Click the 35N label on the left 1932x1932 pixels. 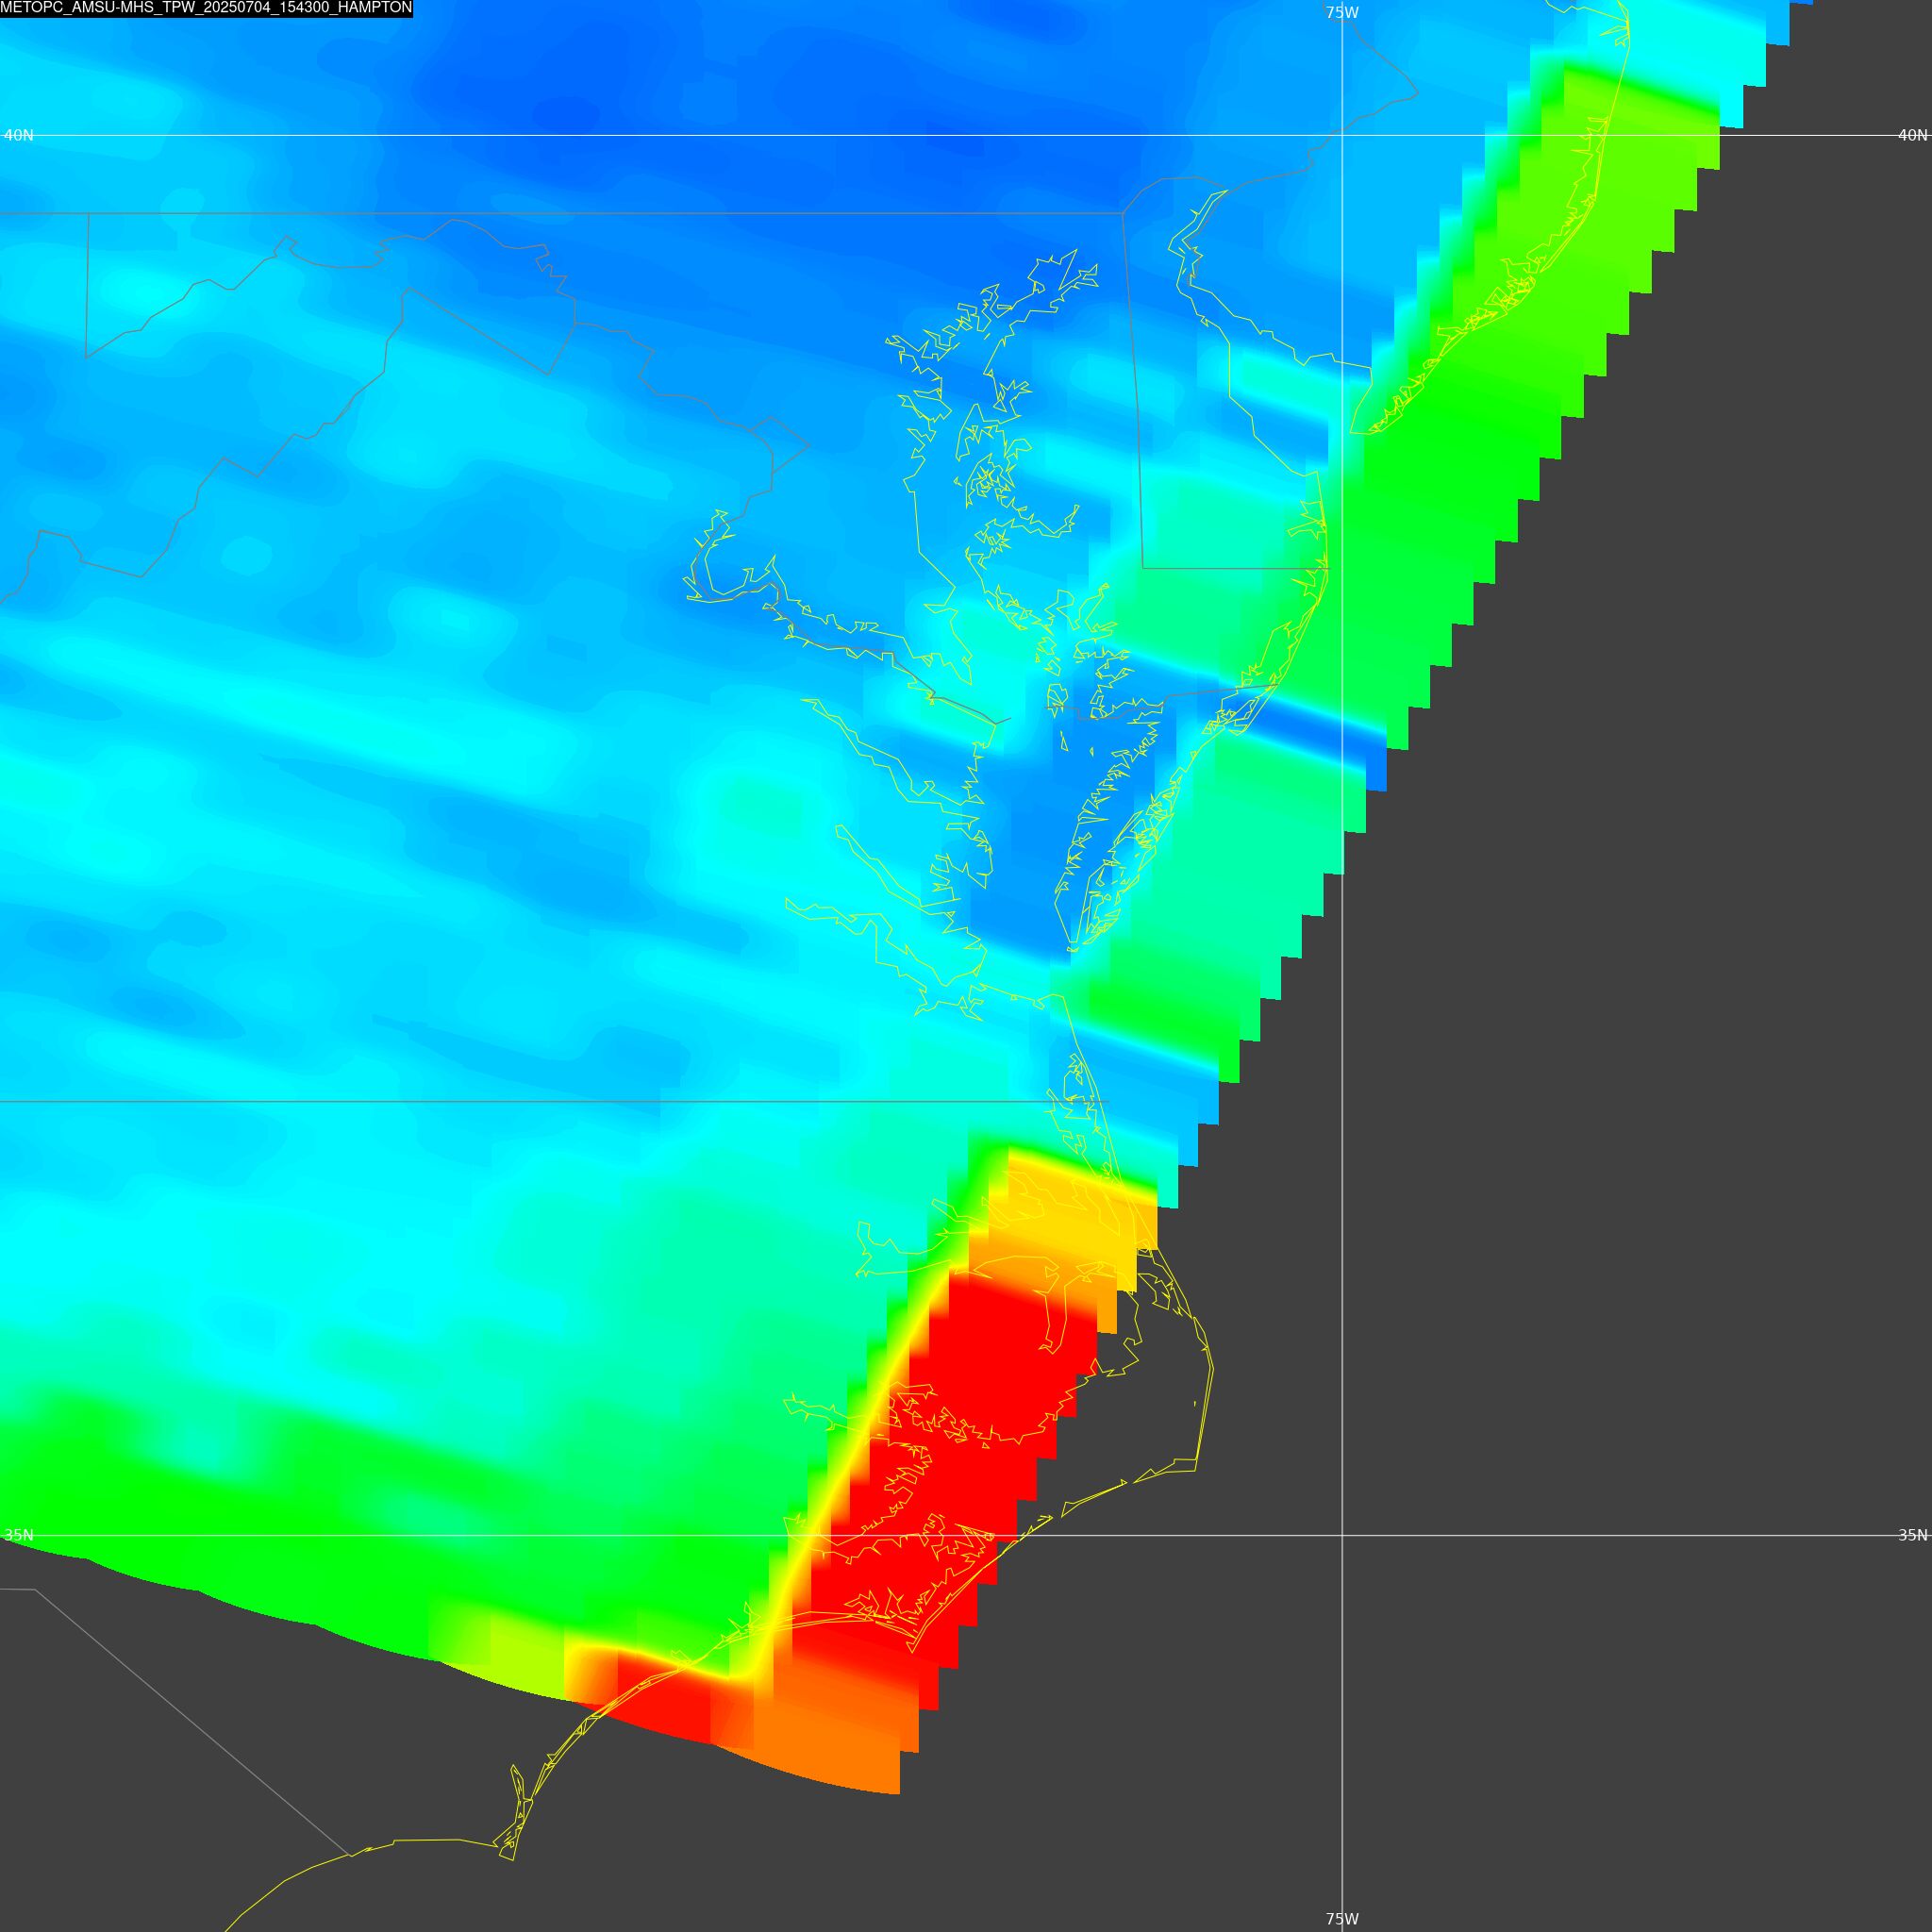19,1535
